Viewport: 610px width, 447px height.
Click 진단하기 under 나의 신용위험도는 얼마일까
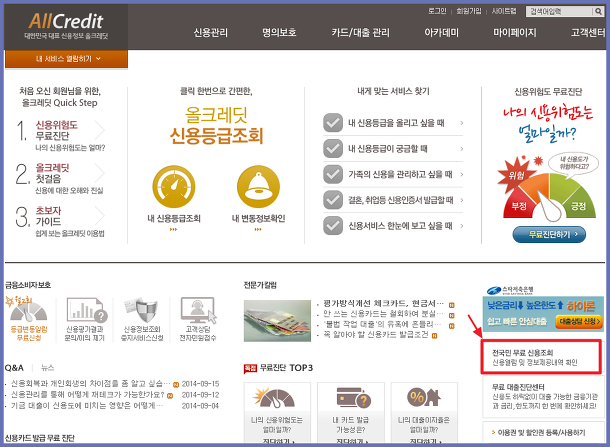[x=277, y=441]
